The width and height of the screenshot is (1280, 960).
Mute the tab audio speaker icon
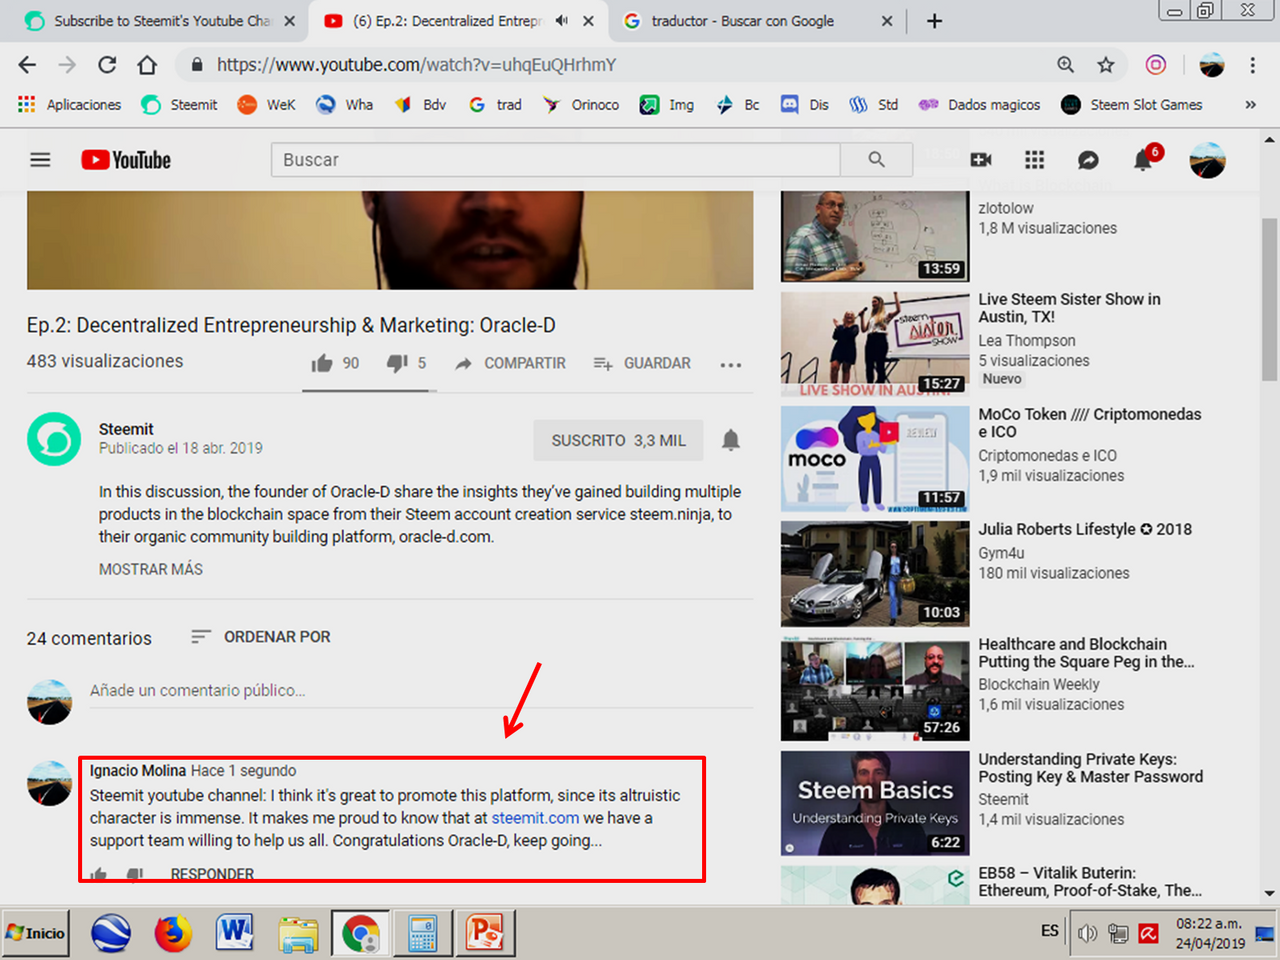[562, 21]
